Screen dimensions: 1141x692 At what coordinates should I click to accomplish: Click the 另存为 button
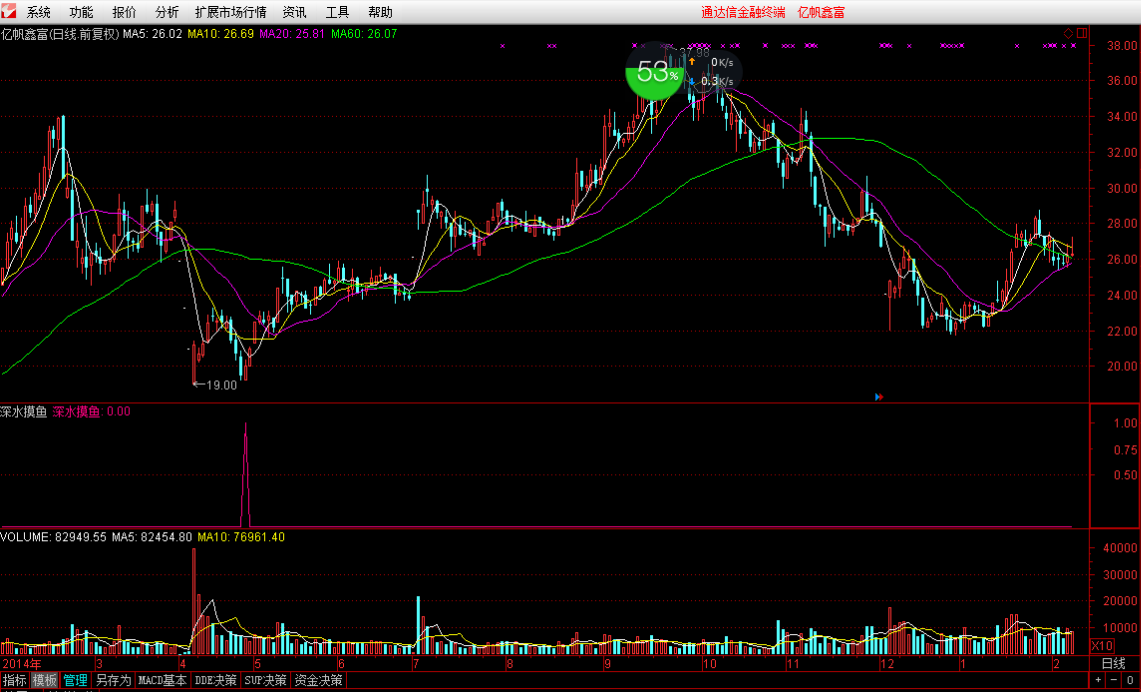tap(114, 680)
